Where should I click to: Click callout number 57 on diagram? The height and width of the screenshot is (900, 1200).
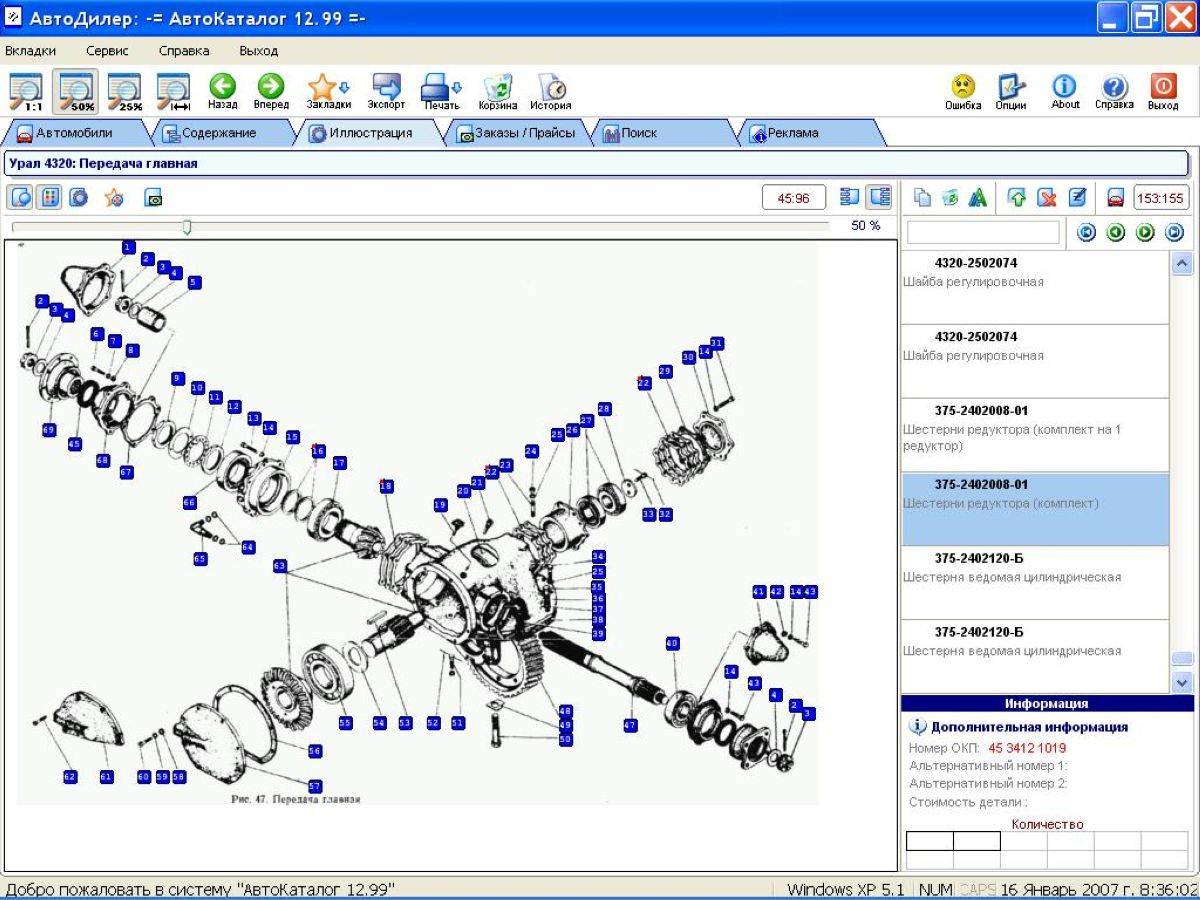tap(315, 786)
